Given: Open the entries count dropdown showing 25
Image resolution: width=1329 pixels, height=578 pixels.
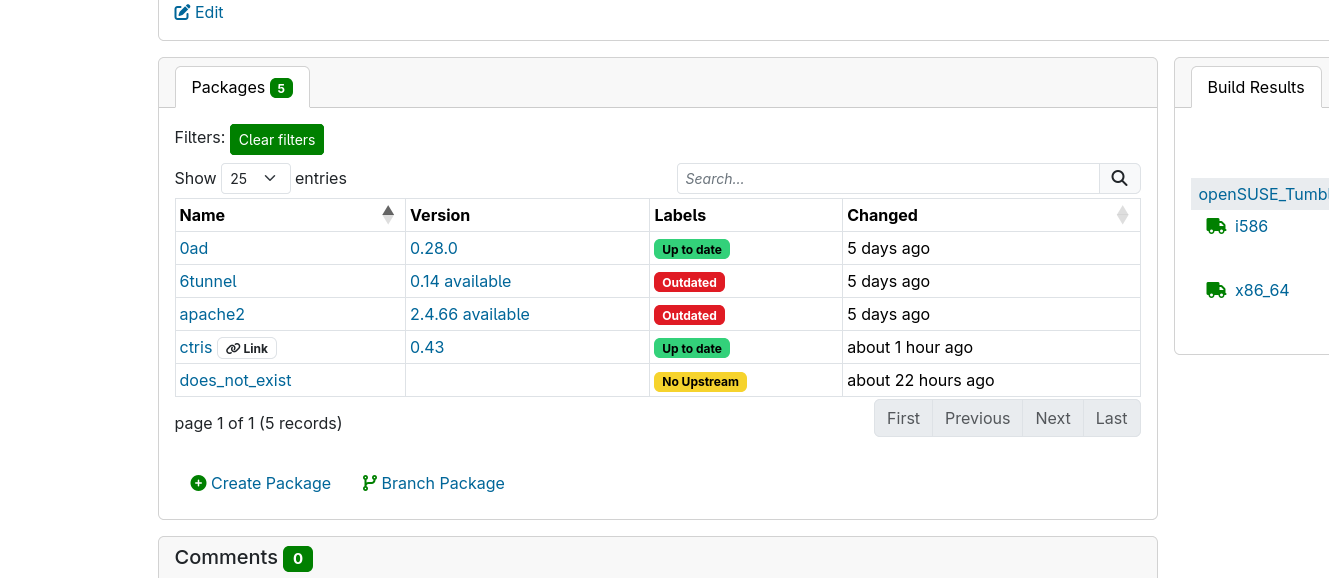Looking at the screenshot, I should pyautogui.click(x=255, y=179).
